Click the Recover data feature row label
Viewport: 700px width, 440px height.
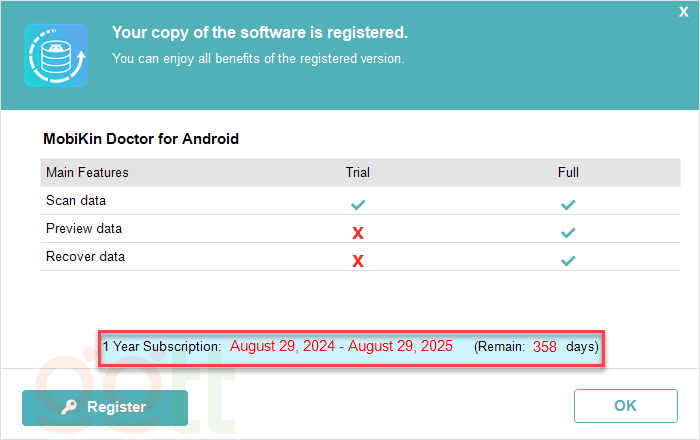coord(86,256)
